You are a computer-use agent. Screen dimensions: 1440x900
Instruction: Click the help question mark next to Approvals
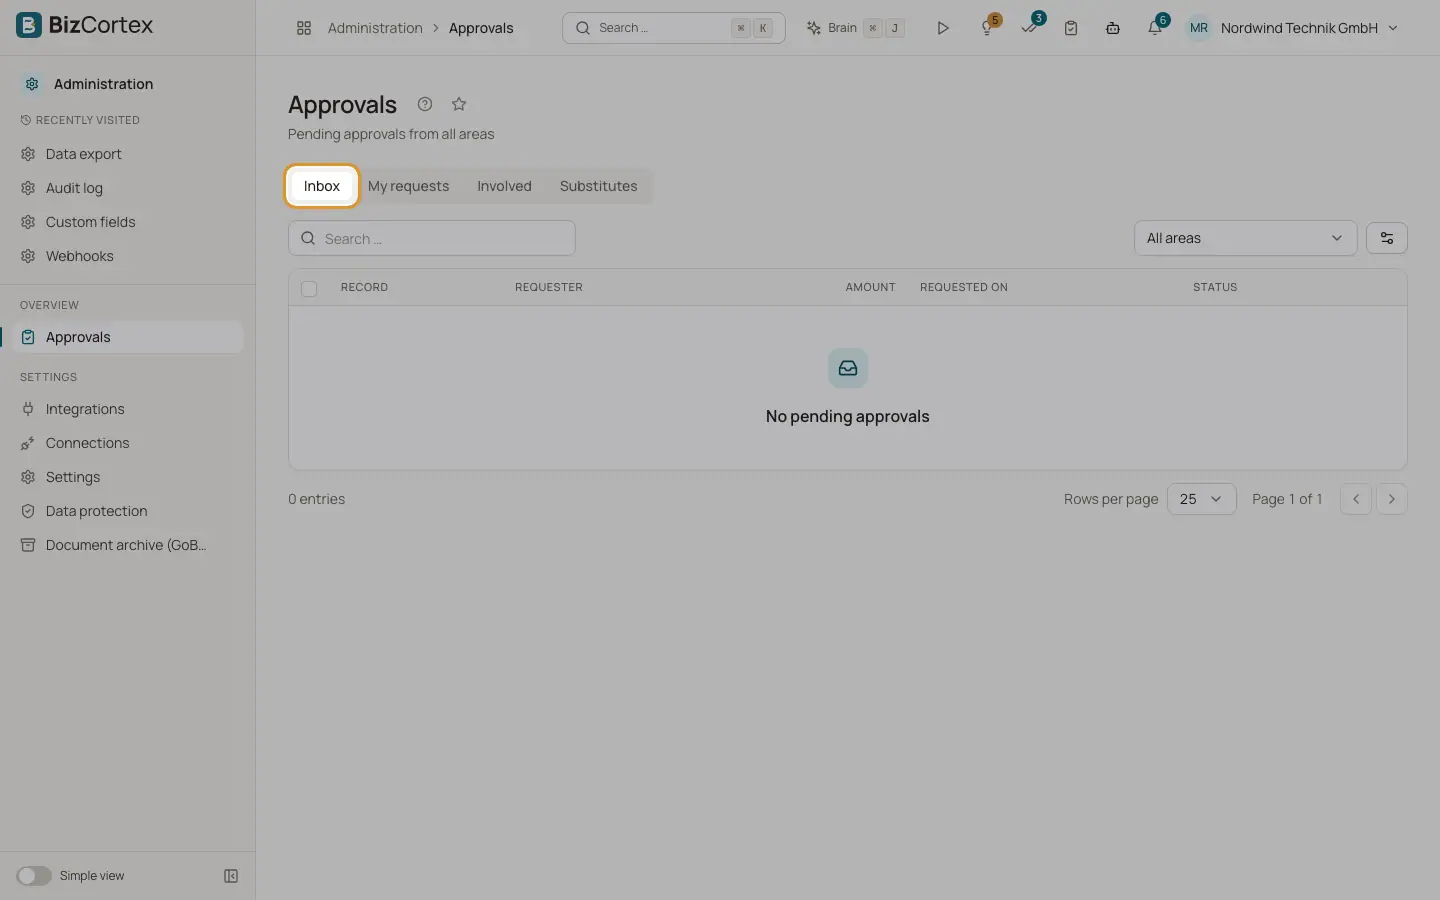425,104
